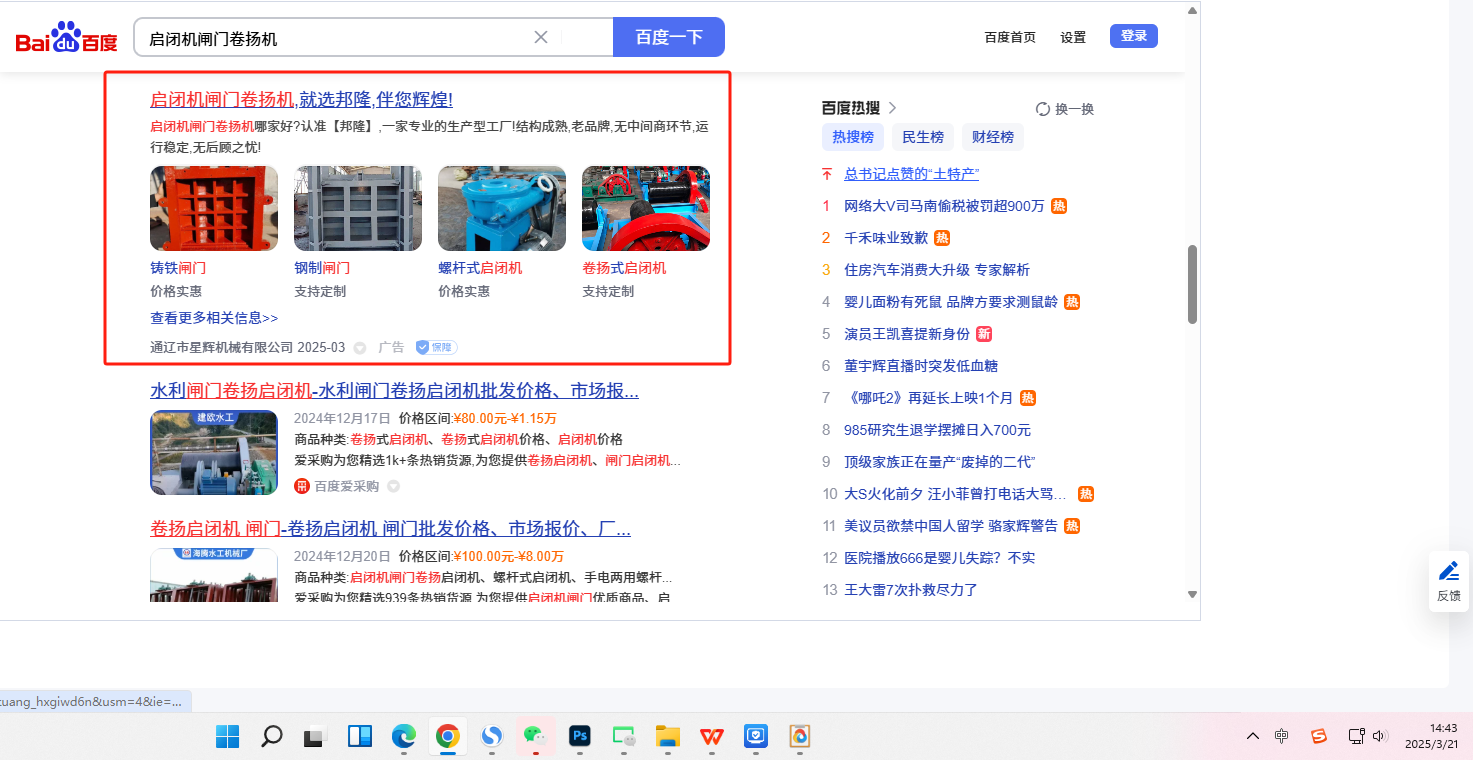Click the 保障 shield badge
This screenshot has height=760, width=1473.
pos(436,347)
